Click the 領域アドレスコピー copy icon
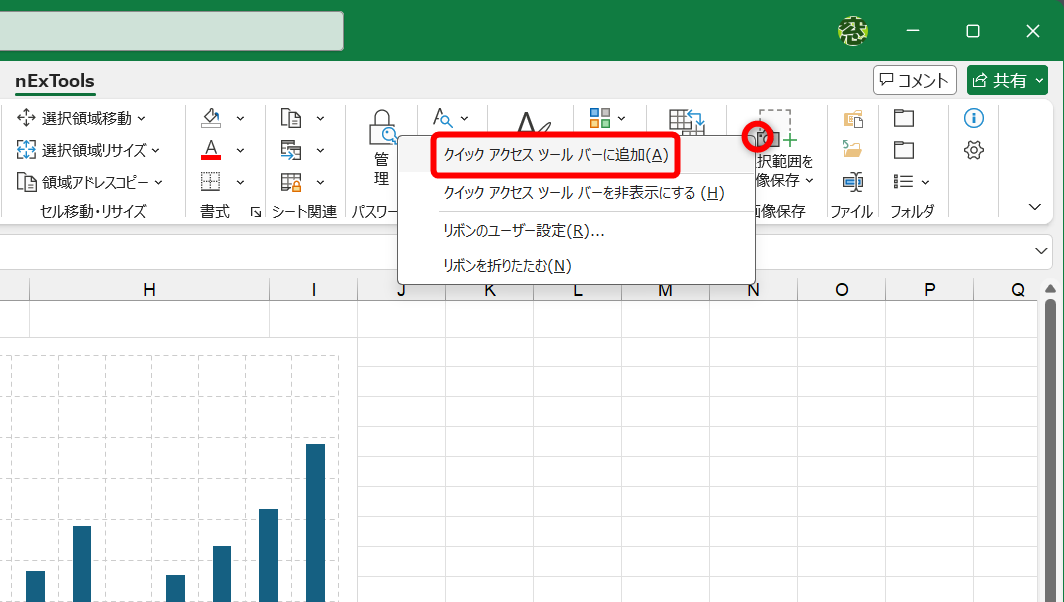The image size is (1064, 602). [x=26, y=182]
